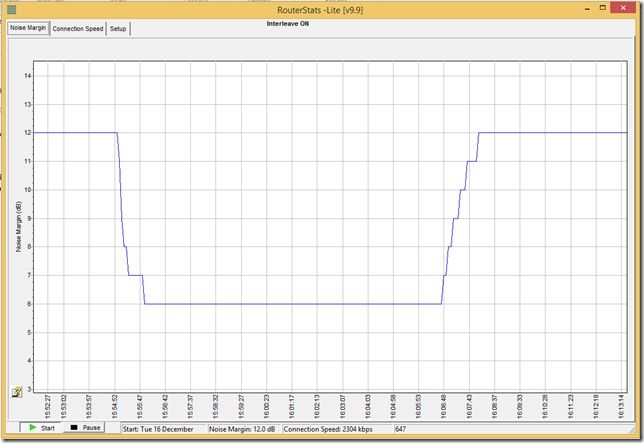
Task: Click the y-axis value 6
Action: pyautogui.click(x=29, y=304)
